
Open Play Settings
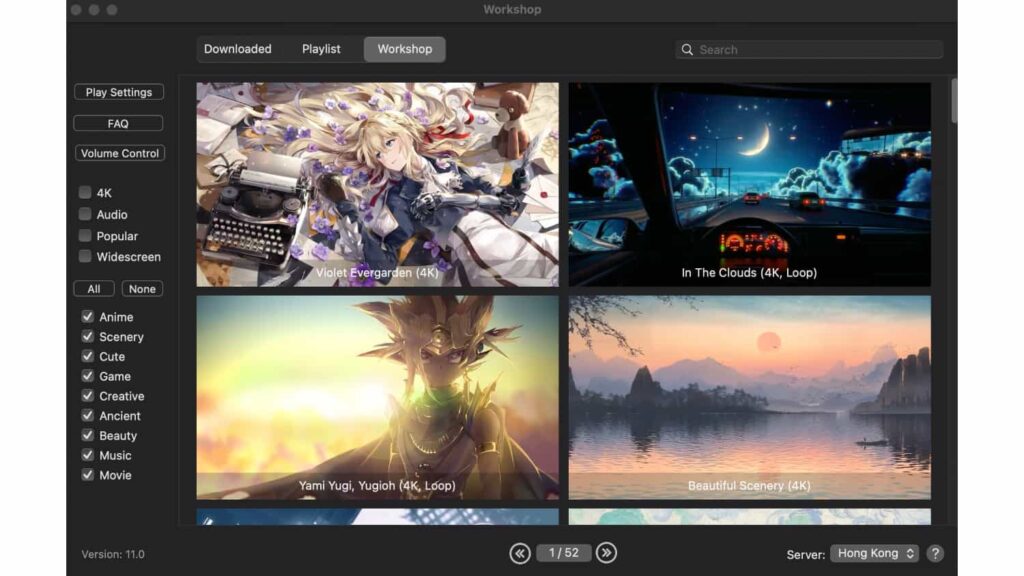coord(118,91)
